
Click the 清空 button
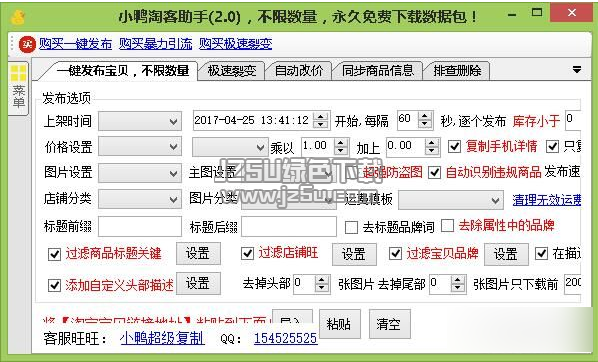[x=389, y=324]
